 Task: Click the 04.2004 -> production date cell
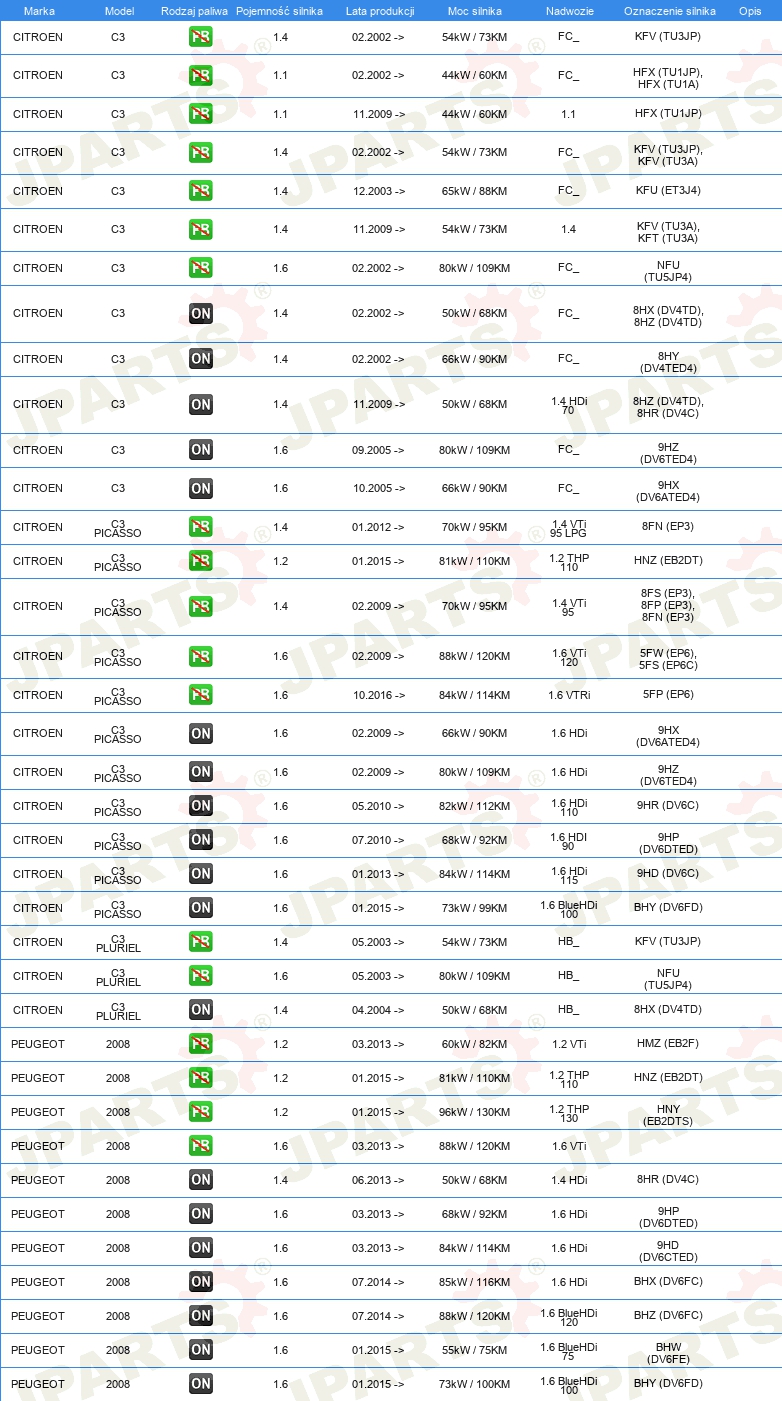click(x=379, y=1010)
